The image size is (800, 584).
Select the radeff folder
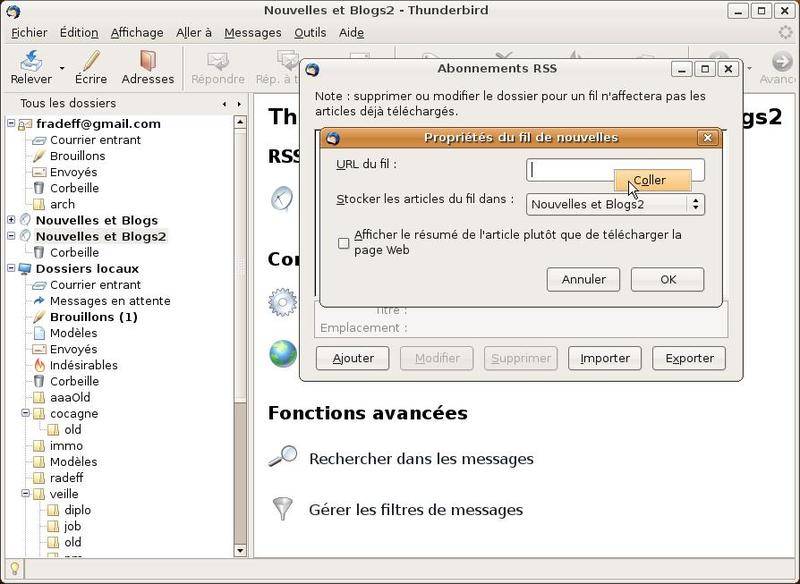click(66, 478)
